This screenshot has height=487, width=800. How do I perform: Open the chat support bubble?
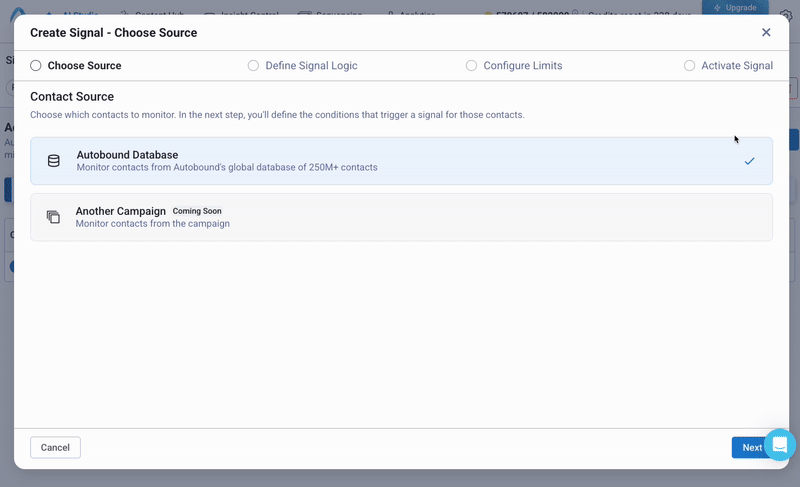[780, 445]
